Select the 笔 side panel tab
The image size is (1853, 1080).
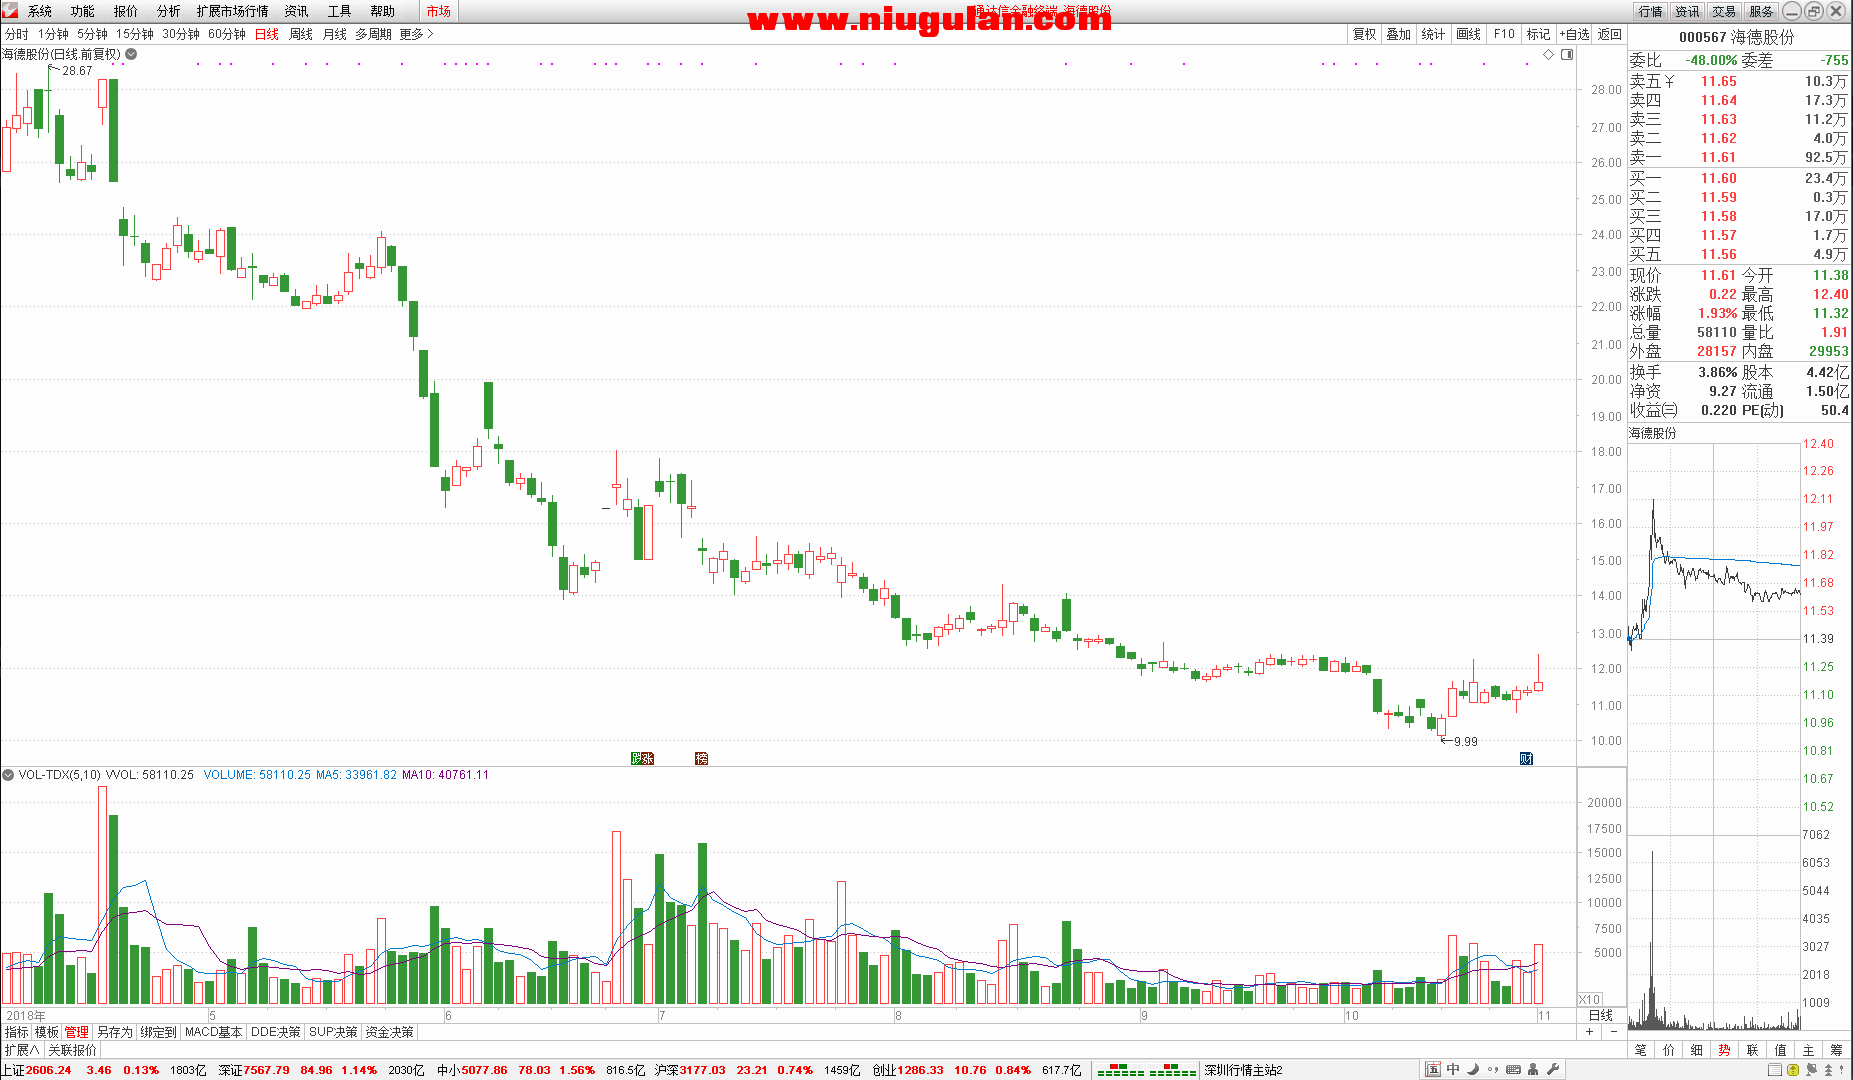pyautogui.click(x=1641, y=1050)
